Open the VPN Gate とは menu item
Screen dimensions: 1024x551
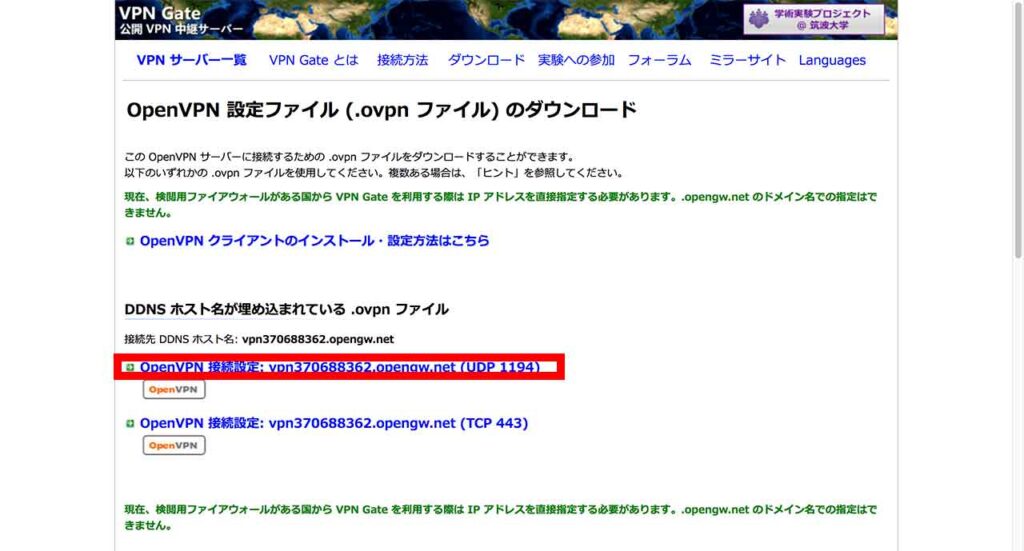(313, 60)
